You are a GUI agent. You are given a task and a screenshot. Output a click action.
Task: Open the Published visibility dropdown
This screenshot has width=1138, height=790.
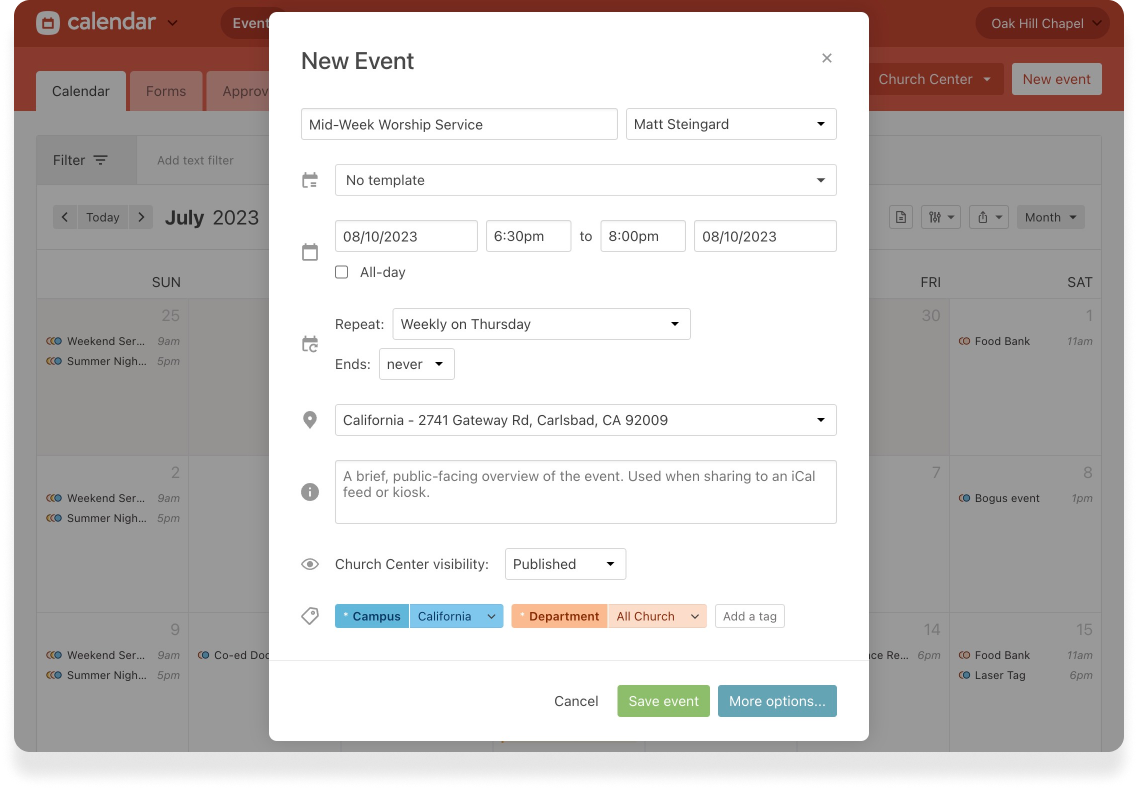click(x=565, y=564)
